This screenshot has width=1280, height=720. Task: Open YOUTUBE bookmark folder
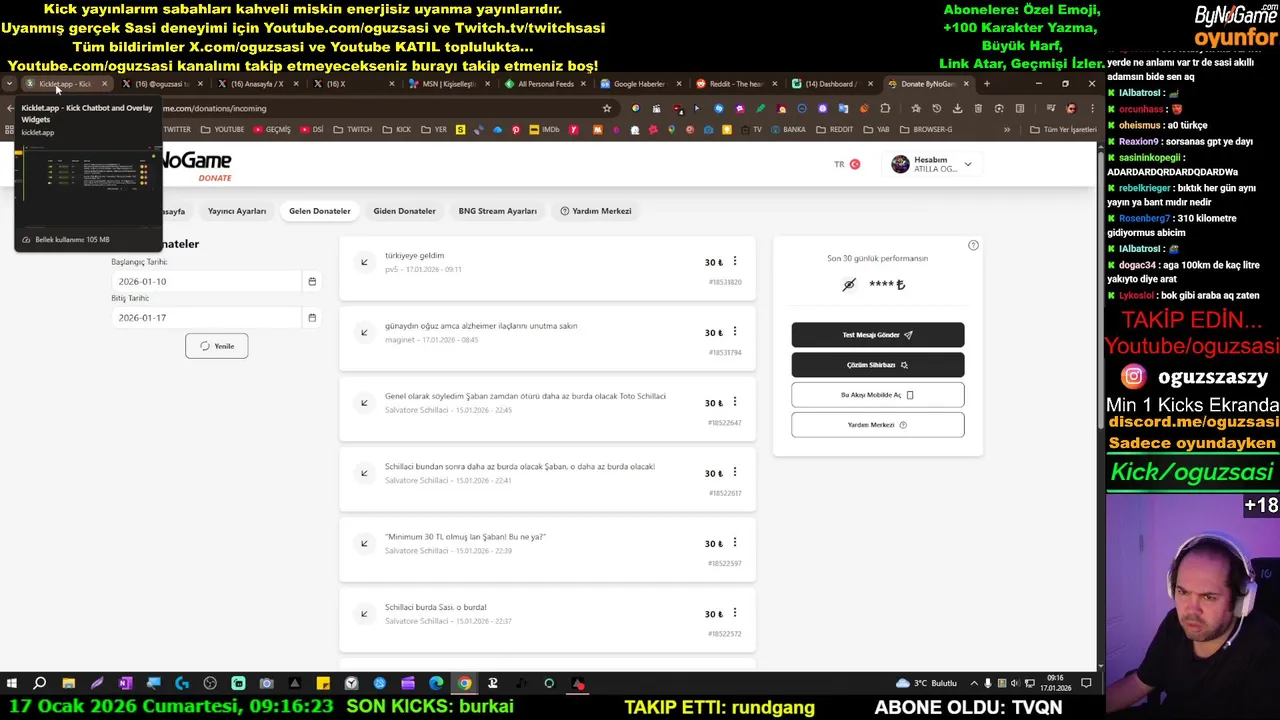(x=222, y=129)
